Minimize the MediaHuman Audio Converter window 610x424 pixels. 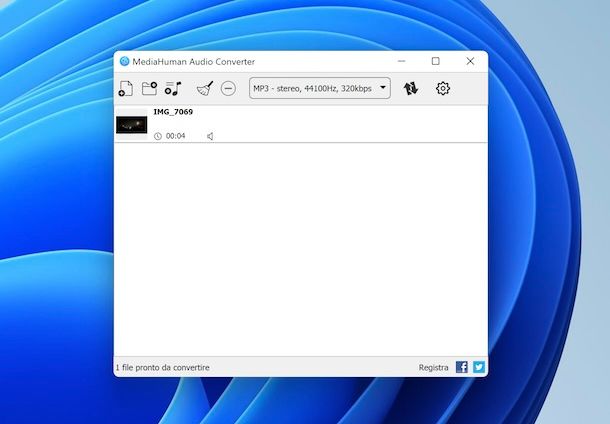[x=401, y=61]
